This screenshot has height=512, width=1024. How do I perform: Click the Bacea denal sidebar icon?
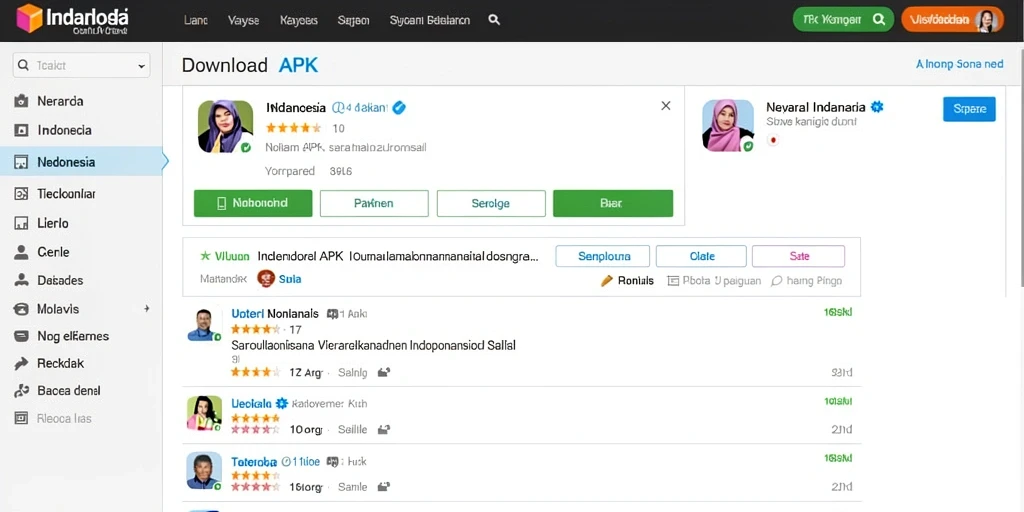(22, 391)
